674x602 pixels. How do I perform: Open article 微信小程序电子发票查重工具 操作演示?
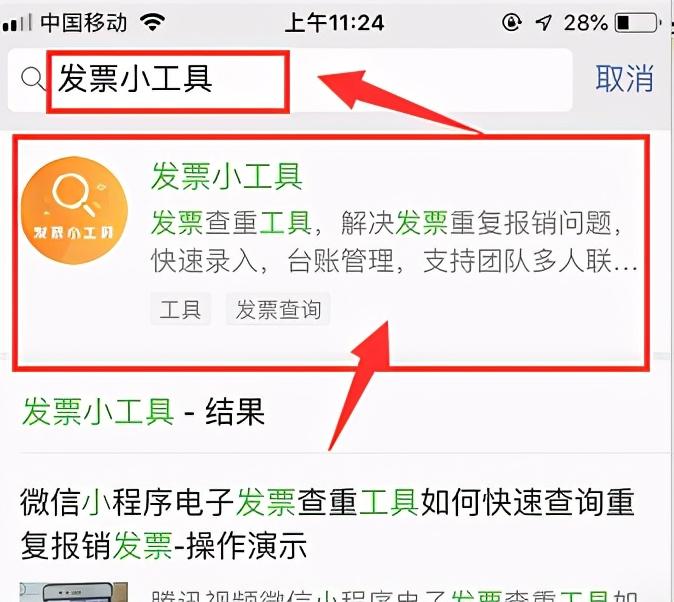click(328, 524)
